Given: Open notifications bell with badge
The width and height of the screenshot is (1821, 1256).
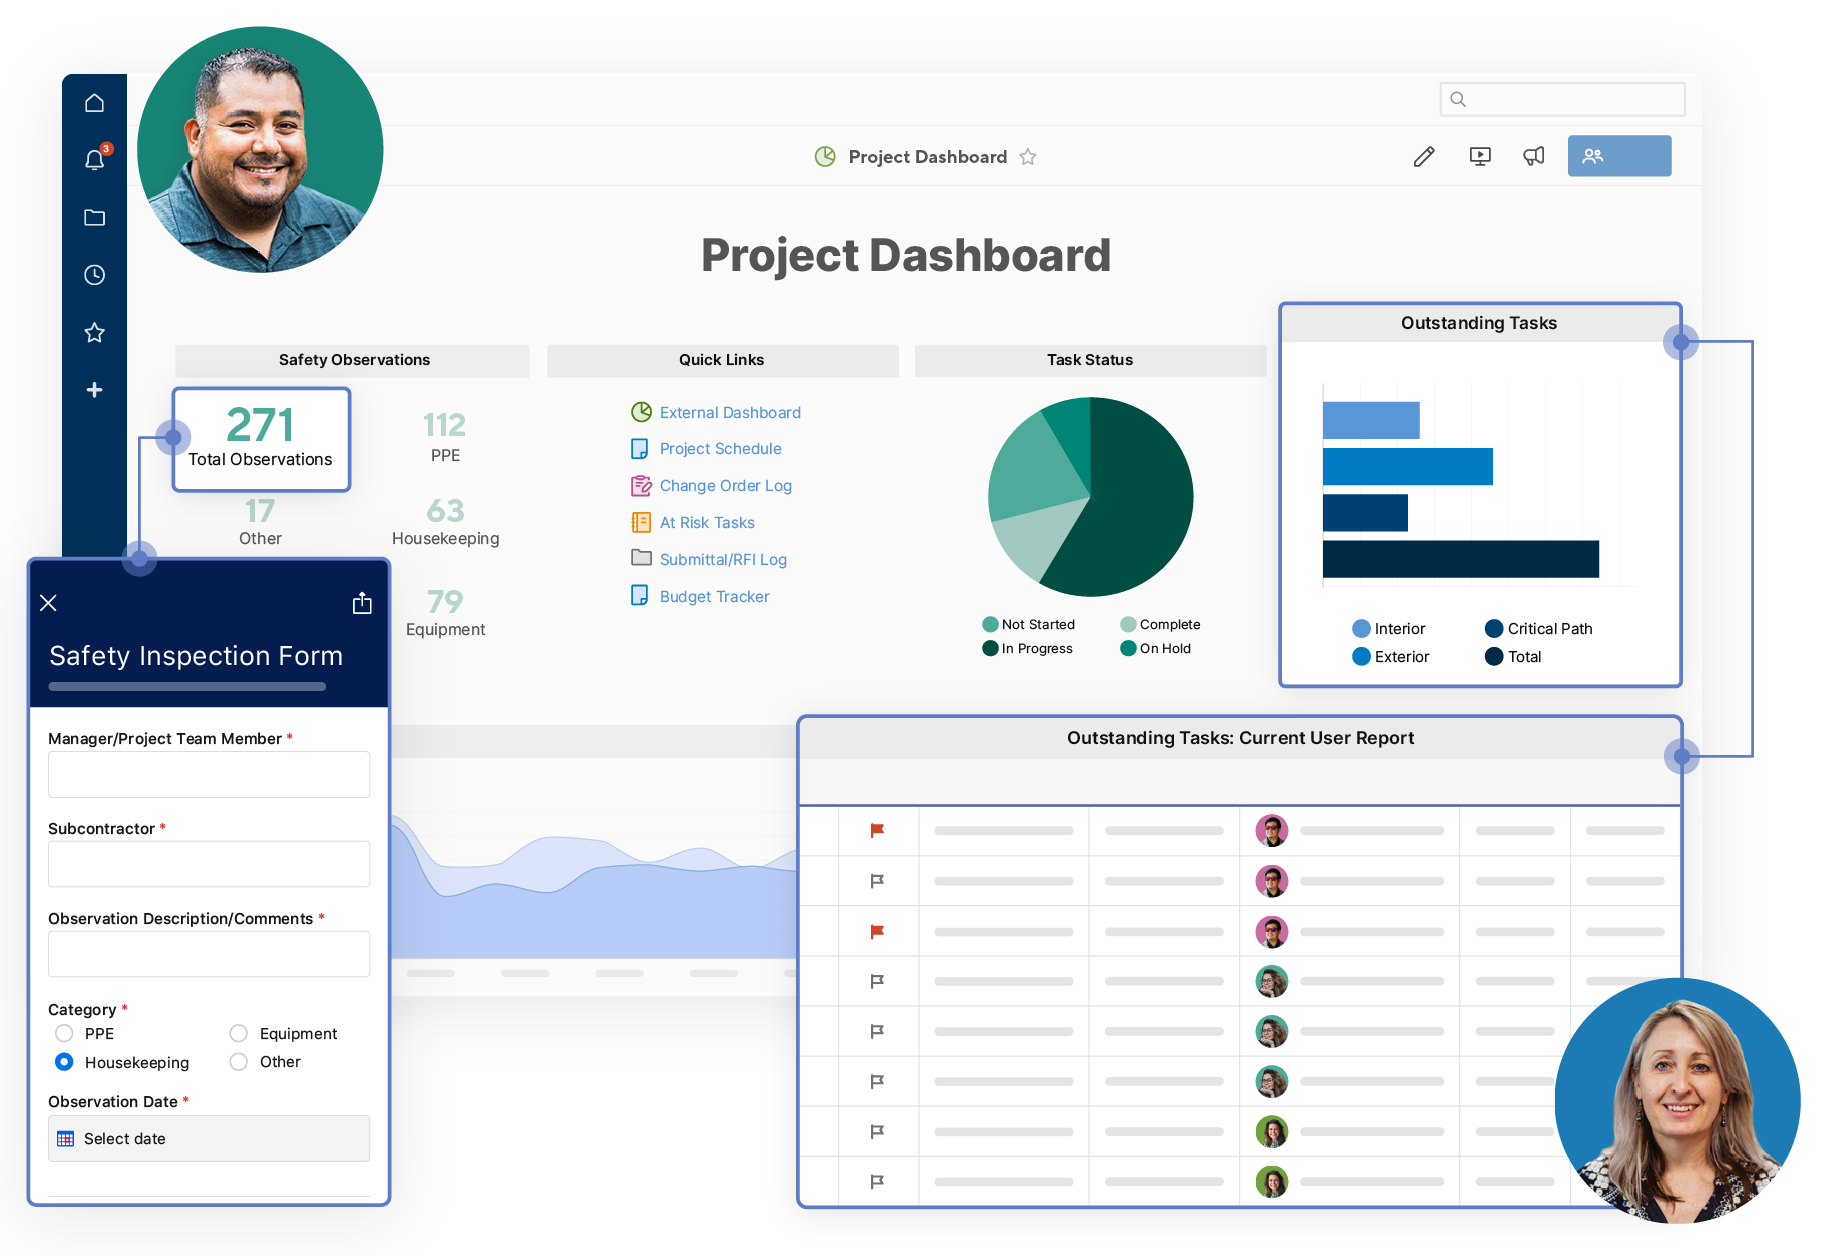Looking at the screenshot, I should [x=94, y=160].
